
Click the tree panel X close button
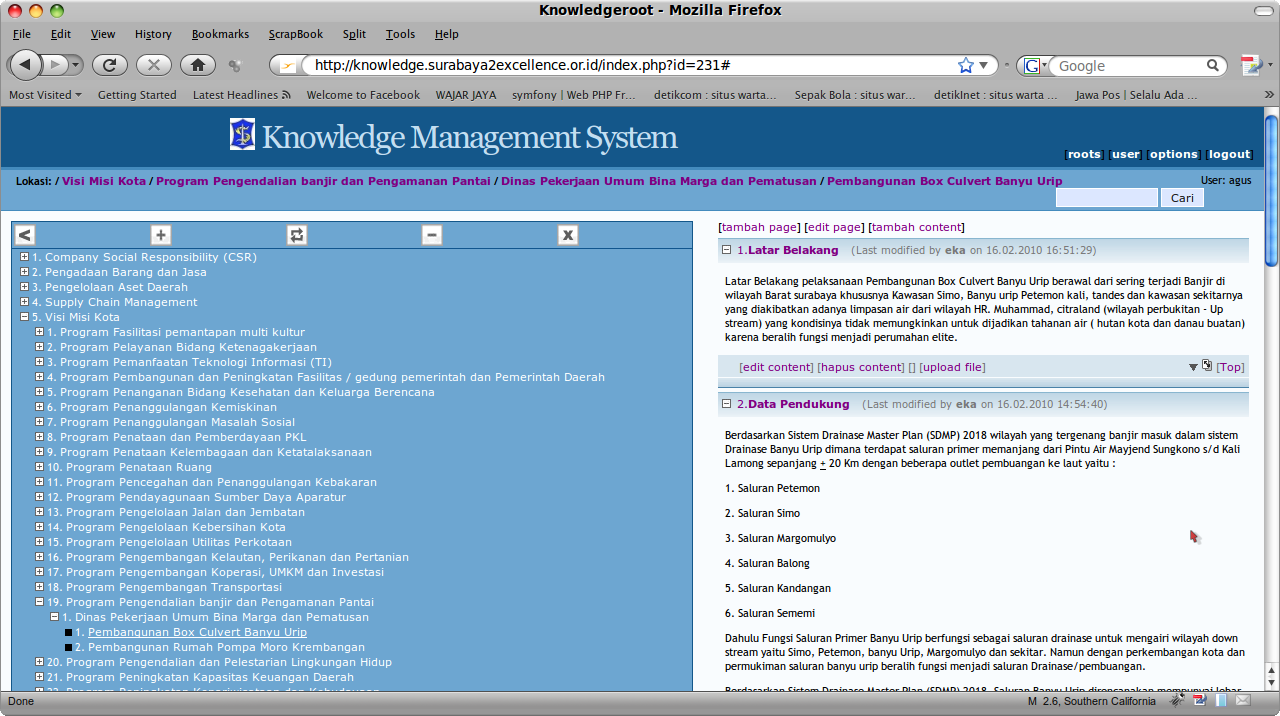(x=568, y=235)
